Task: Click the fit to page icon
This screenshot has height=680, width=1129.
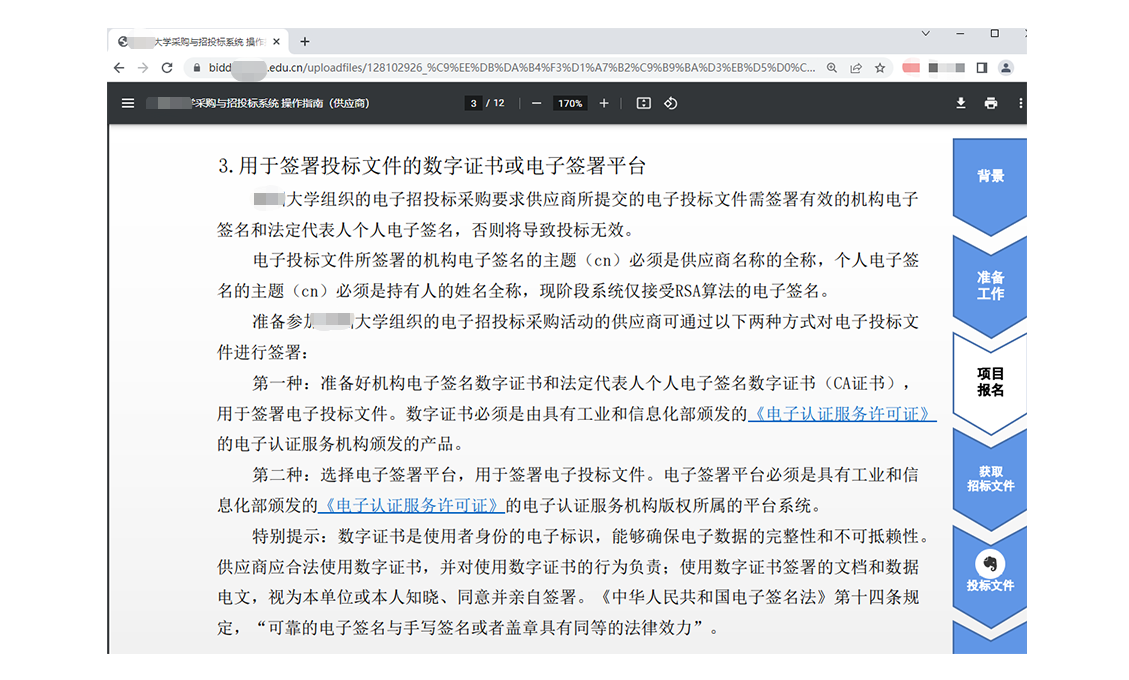Action: point(643,103)
